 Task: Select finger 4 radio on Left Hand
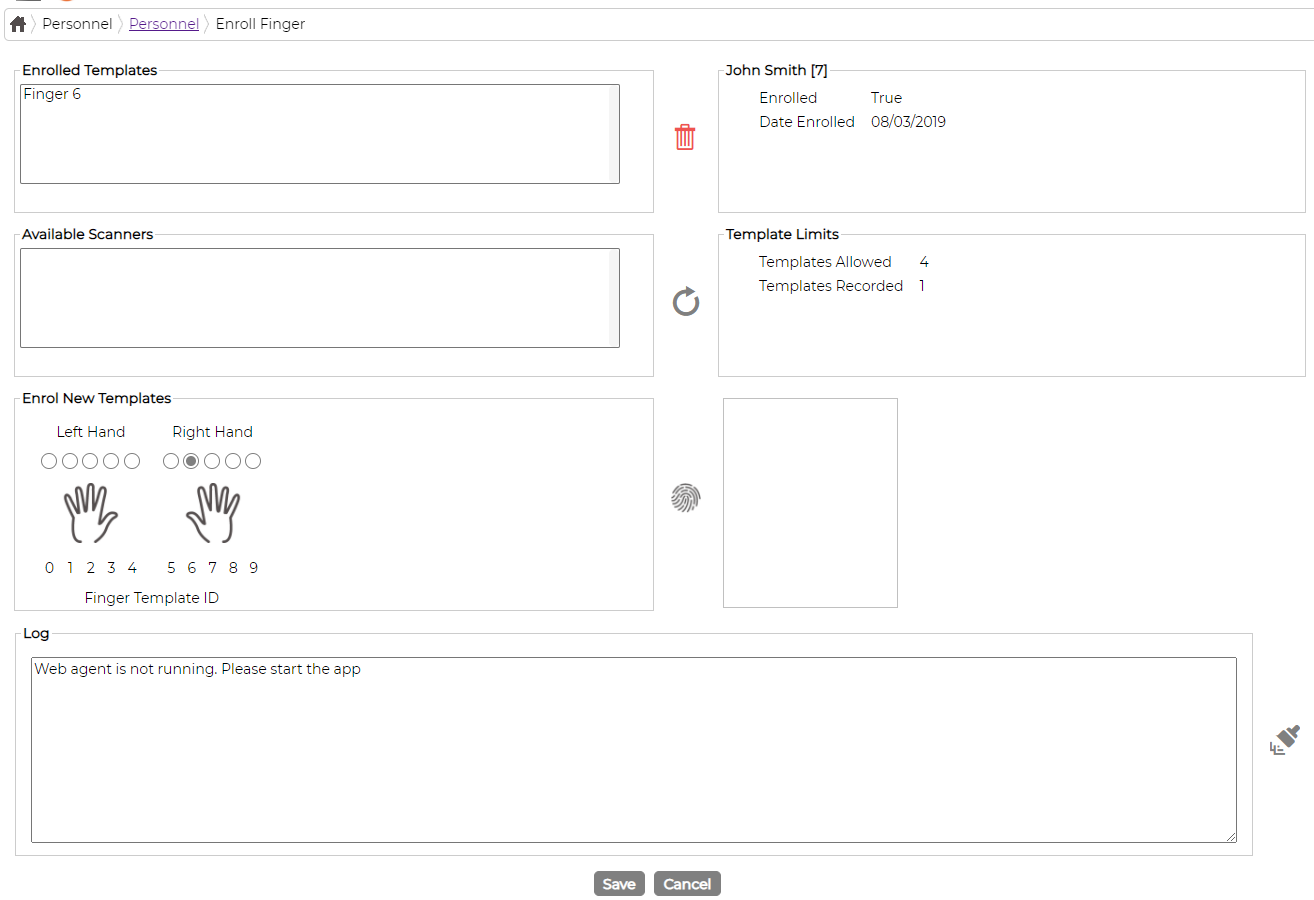pyautogui.click(x=132, y=461)
